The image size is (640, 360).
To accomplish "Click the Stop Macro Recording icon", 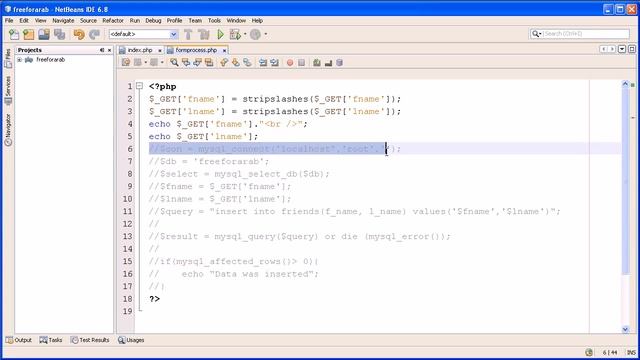I will click(301, 62).
